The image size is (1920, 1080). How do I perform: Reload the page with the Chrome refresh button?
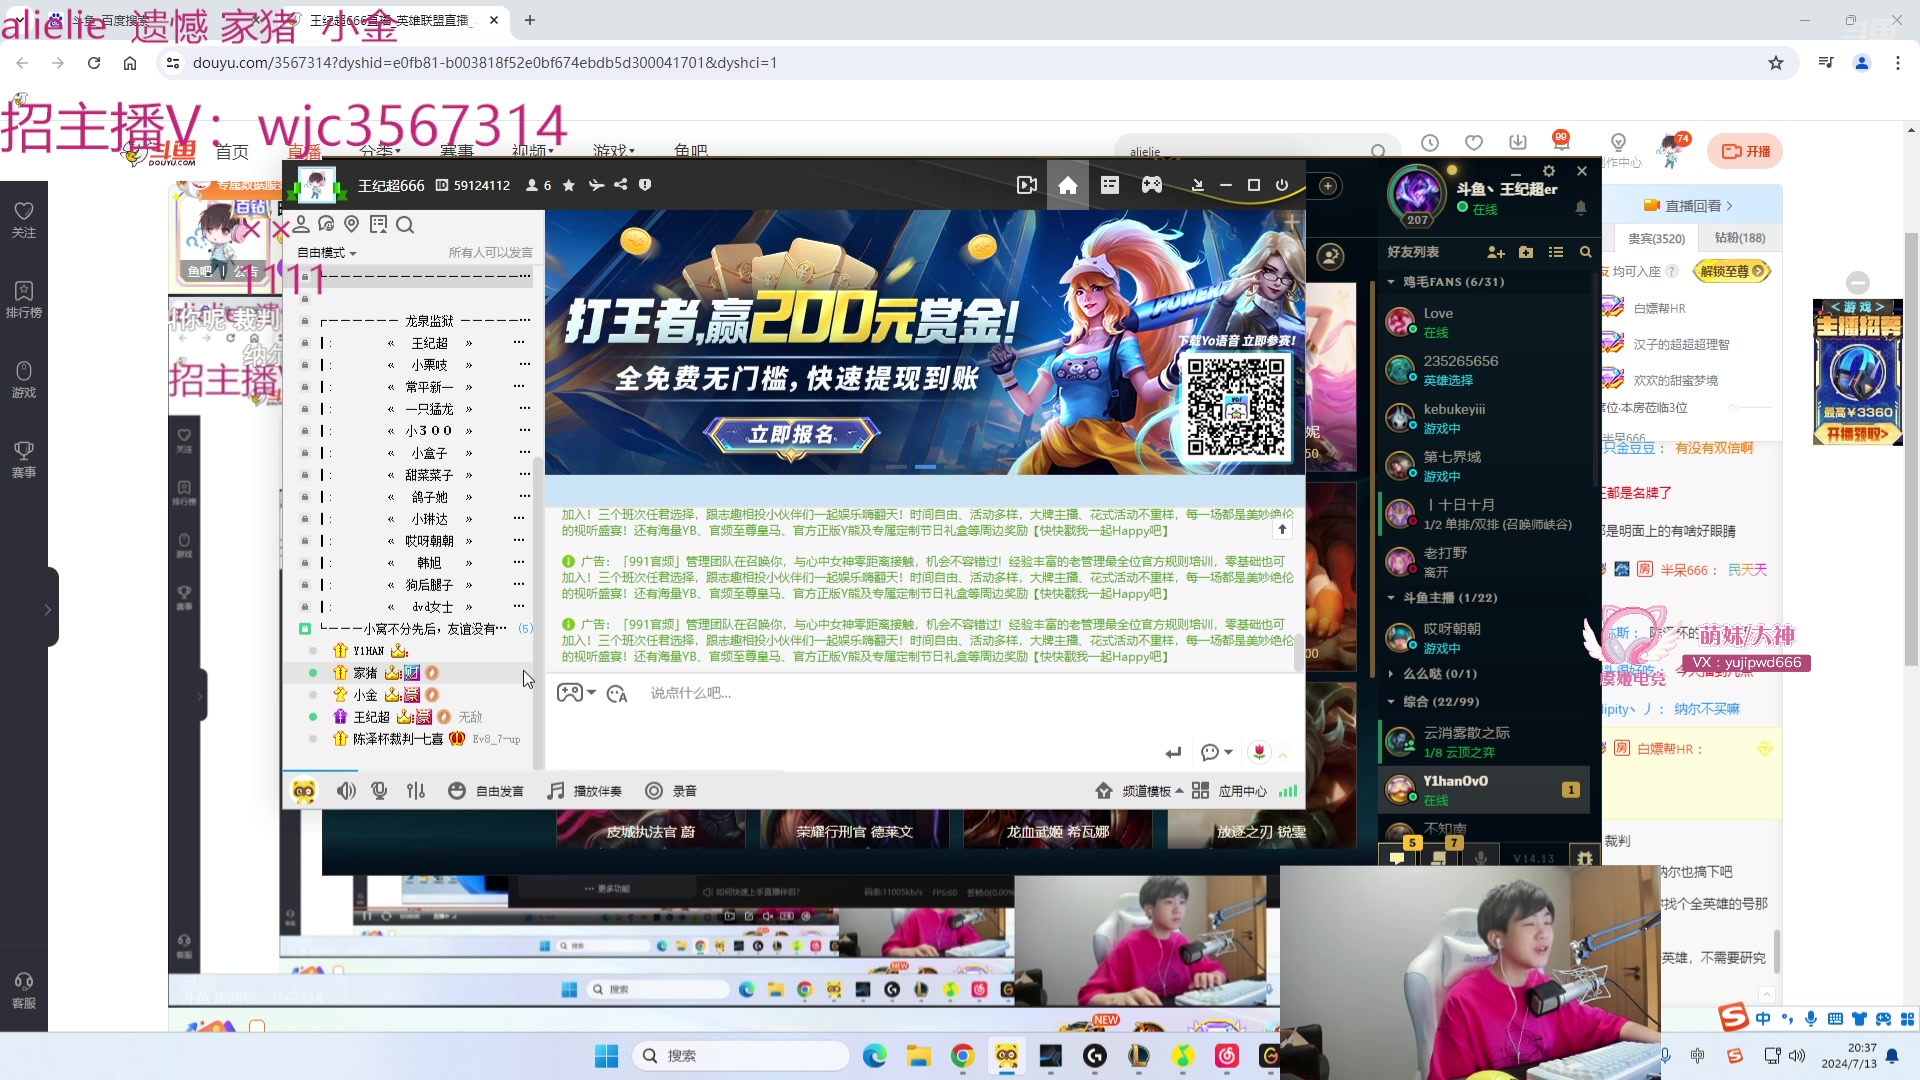coord(94,63)
